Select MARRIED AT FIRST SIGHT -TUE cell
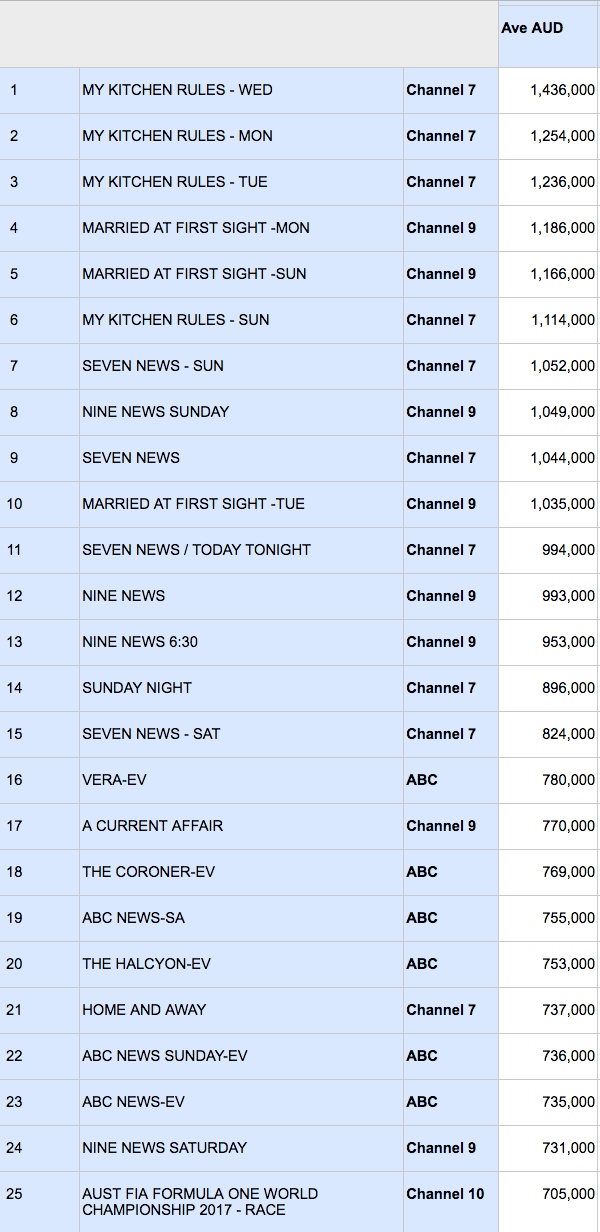 tap(241, 504)
